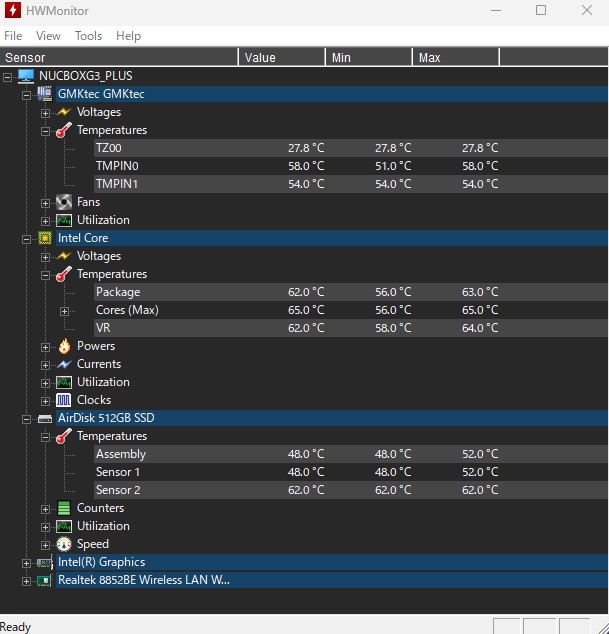Click the Sensor column header
609x634 pixels.
(x=119, y=57)
